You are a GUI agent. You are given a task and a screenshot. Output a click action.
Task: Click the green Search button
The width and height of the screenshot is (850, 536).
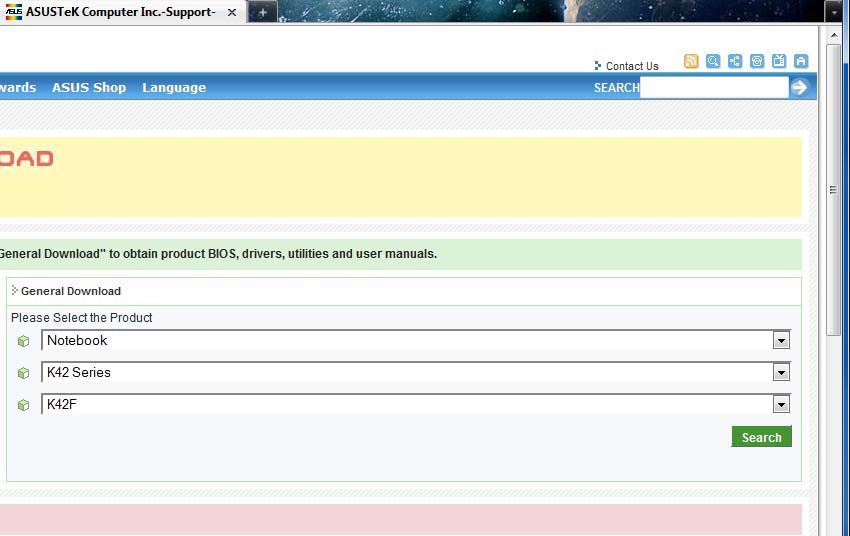pos(761,437)
